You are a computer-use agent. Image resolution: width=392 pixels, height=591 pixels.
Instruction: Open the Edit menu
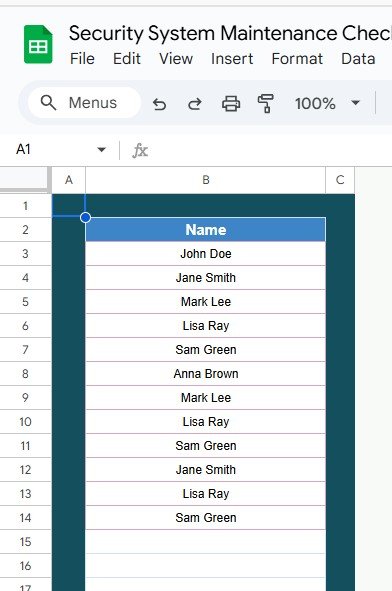coord(127,59)
